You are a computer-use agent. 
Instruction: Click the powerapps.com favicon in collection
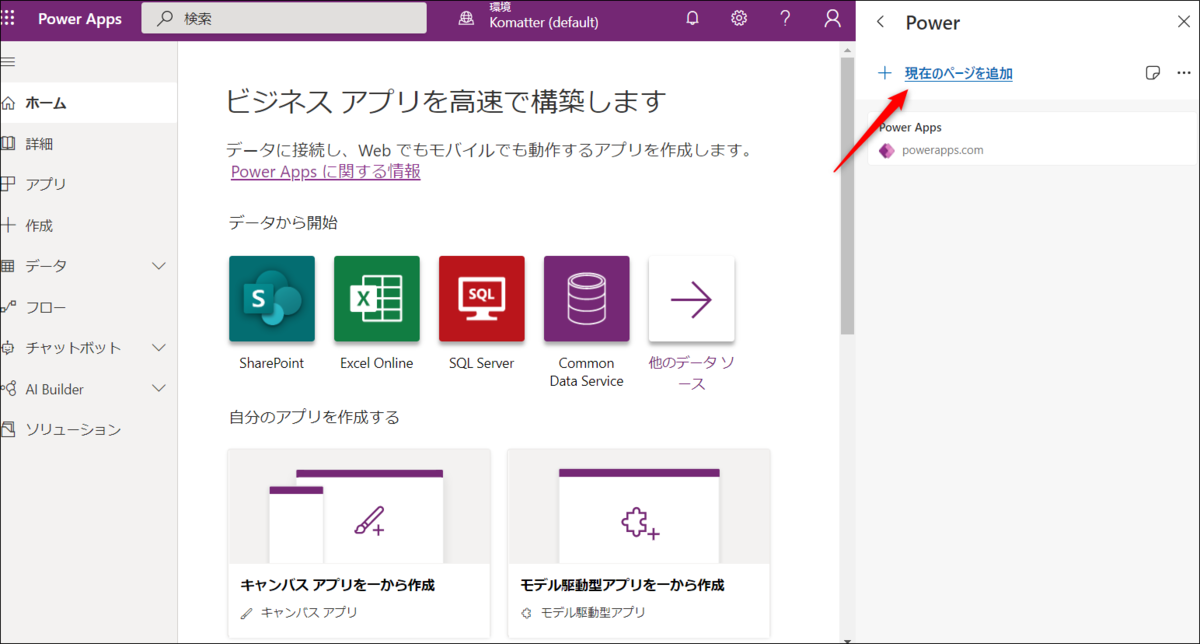pyautogui.click(x=885, y=151)
